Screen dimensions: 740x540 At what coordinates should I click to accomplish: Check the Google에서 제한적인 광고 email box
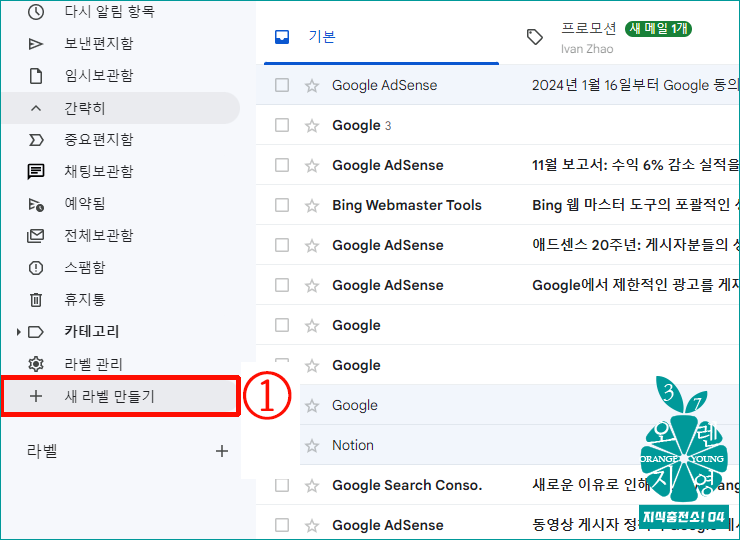[282, 285]
